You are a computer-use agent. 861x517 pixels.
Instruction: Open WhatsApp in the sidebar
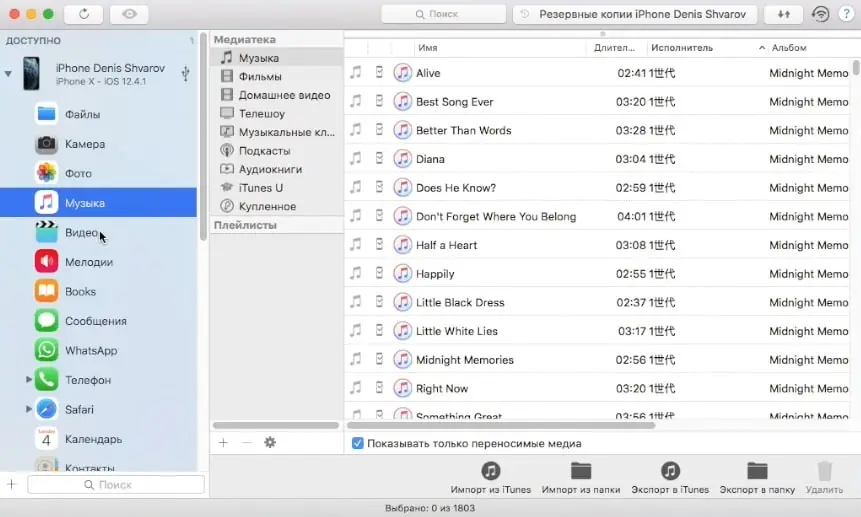click(98, 350)
